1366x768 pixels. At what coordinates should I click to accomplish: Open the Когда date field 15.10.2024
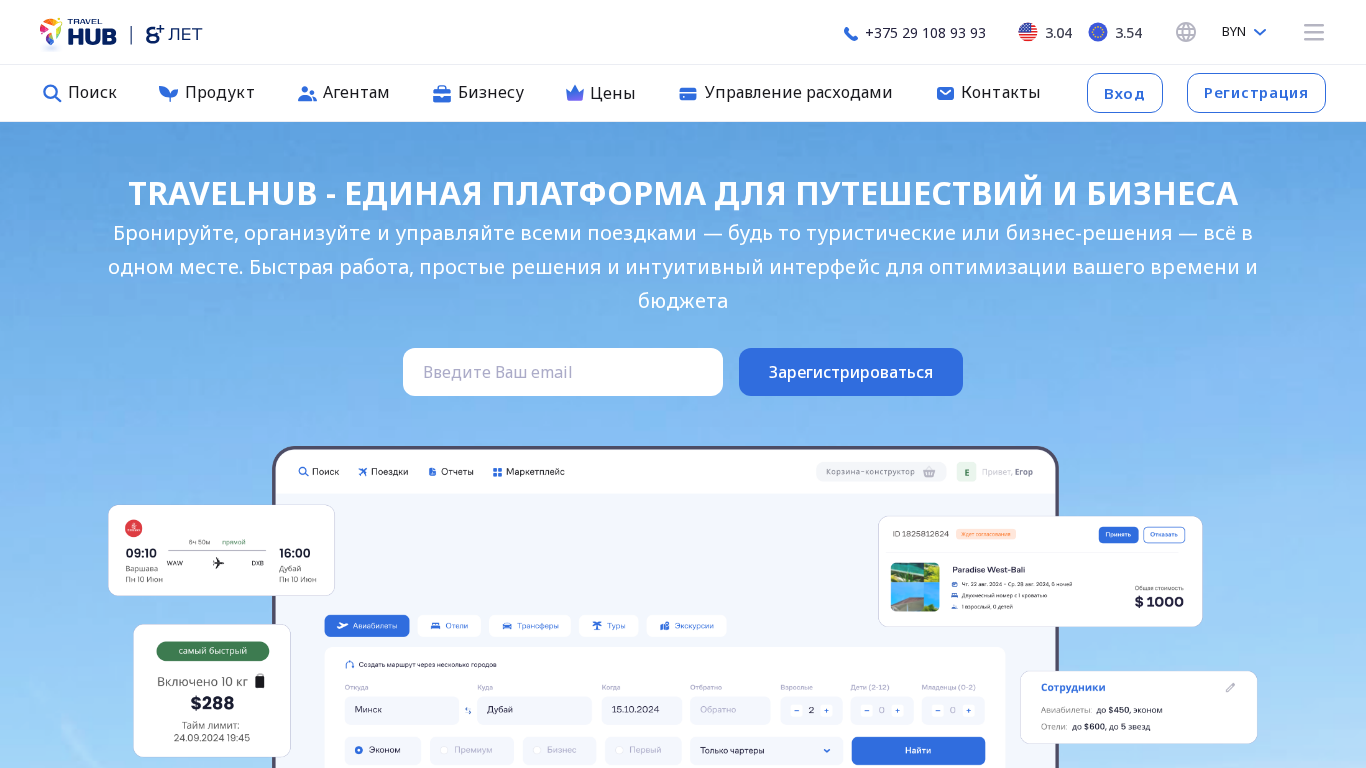click(641, 710)
